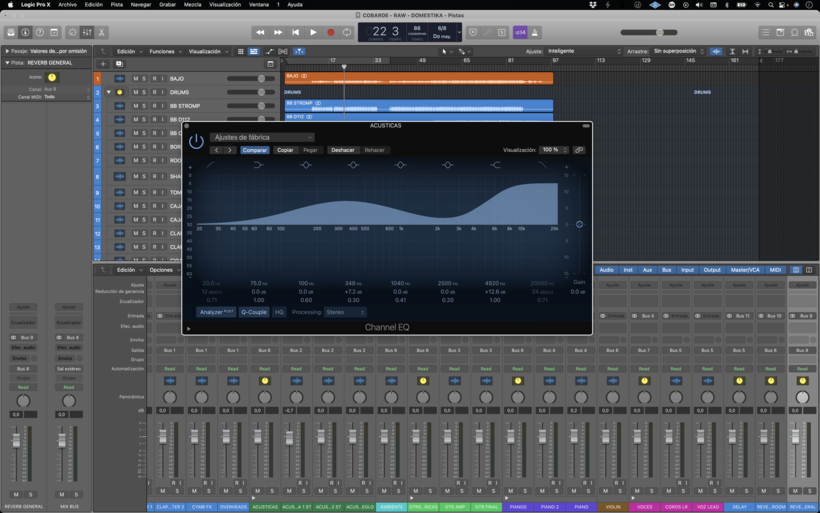
Task: Go to previous preset with left arrow
Action: [217, 150]
